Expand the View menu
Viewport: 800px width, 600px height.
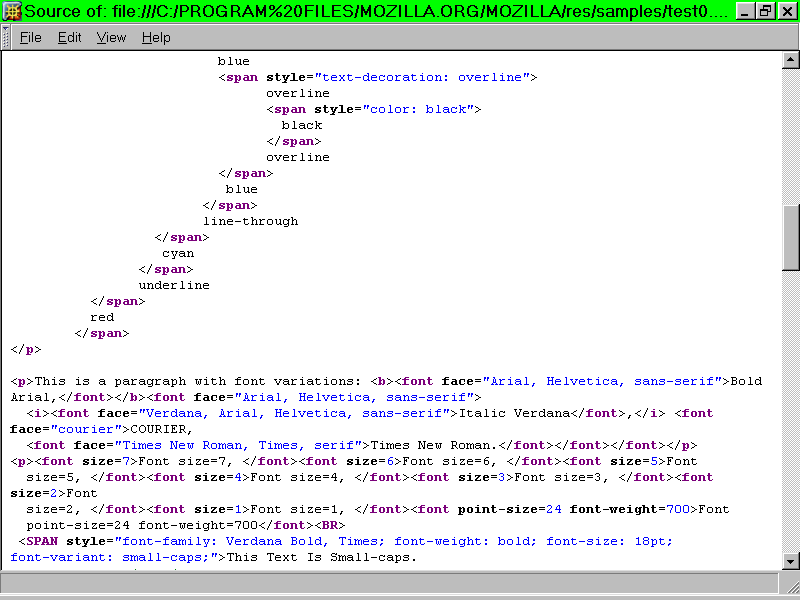pyautogui.click(x=111, y=37)
